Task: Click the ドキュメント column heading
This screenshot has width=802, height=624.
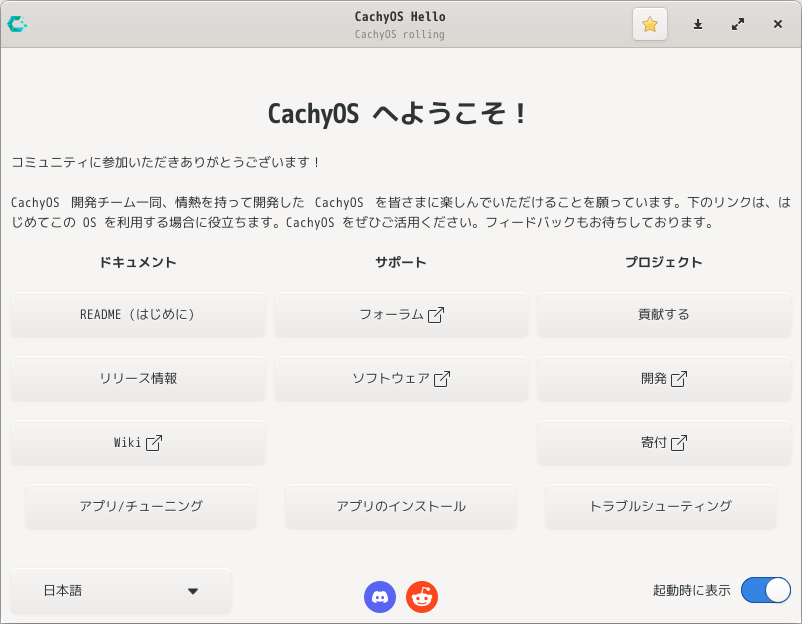Action: coord(138,262)
